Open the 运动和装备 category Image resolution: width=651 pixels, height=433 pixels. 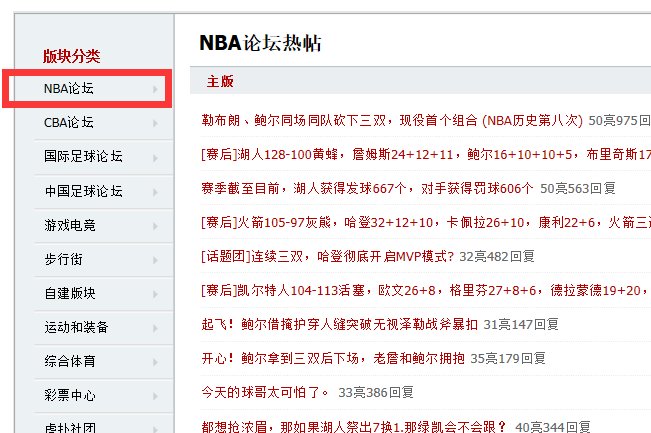coord(76,328)
